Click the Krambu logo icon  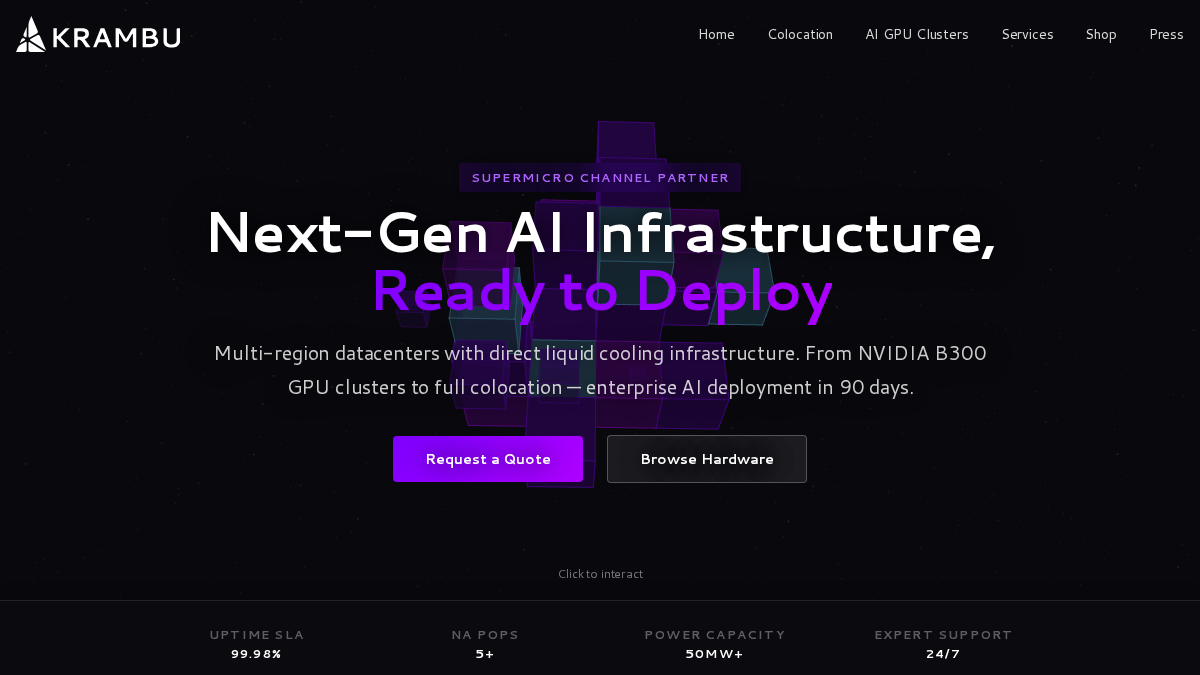(x=31, y=35)
